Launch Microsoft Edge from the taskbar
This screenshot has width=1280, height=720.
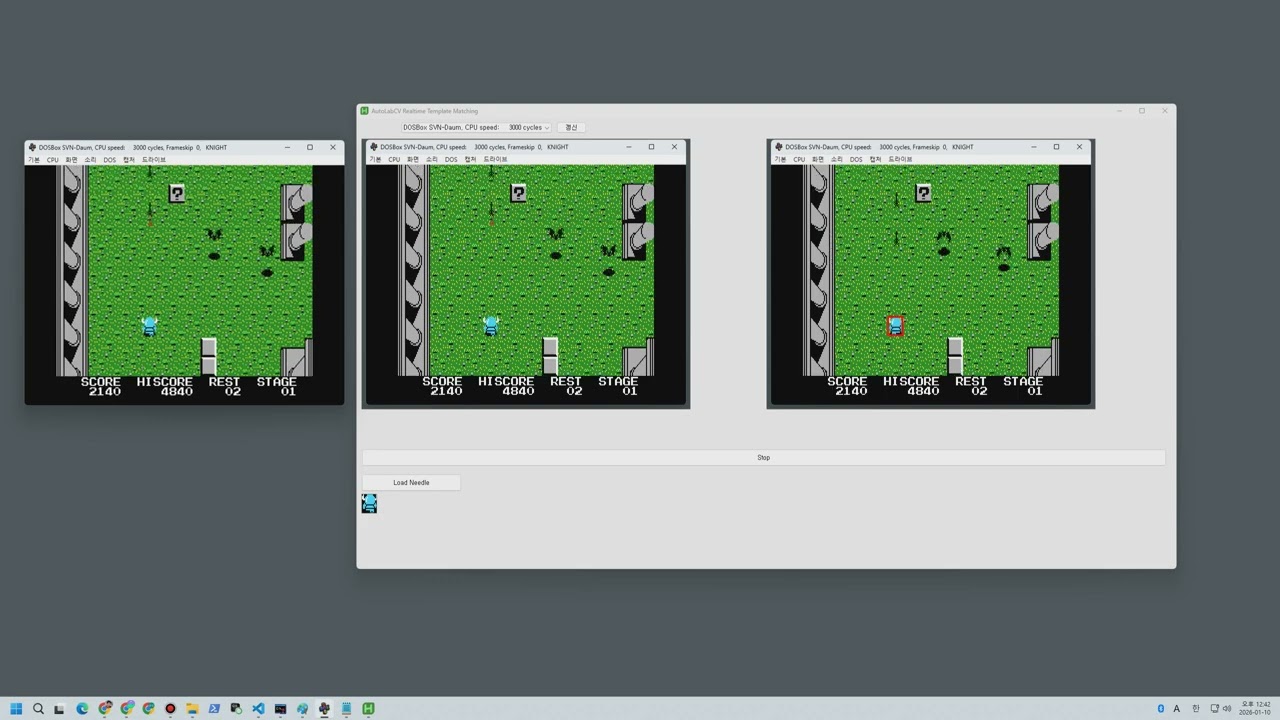coord(82,709)
